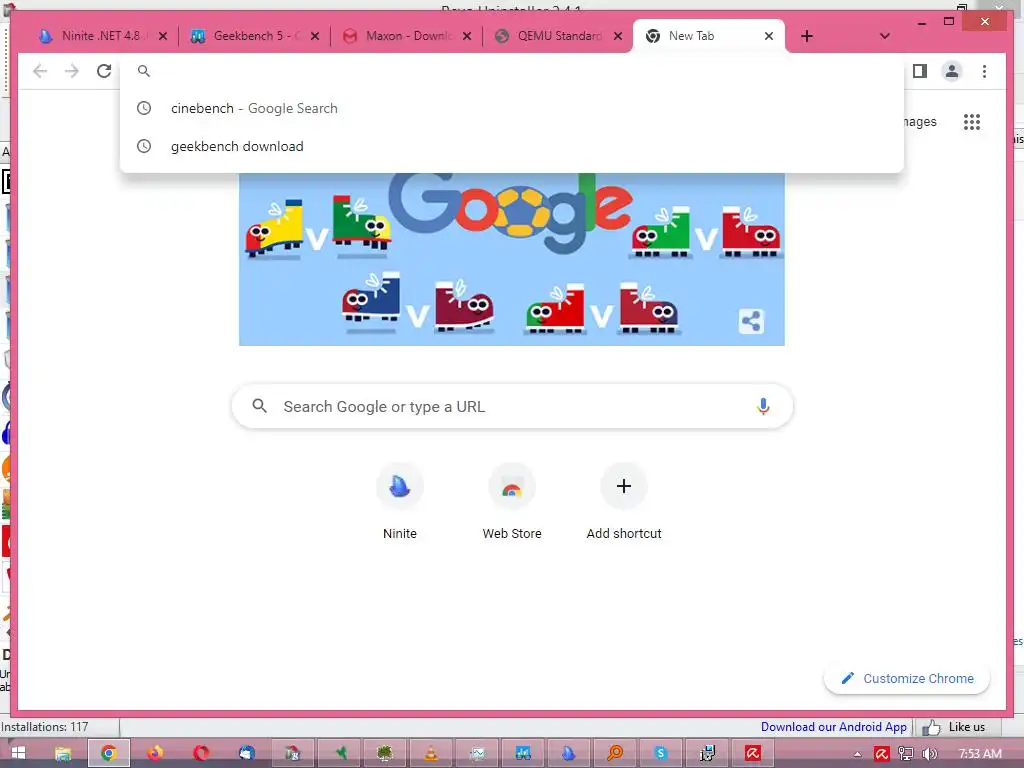
Task: Click the forward navigation arrow
Action: tap(72, 71)
